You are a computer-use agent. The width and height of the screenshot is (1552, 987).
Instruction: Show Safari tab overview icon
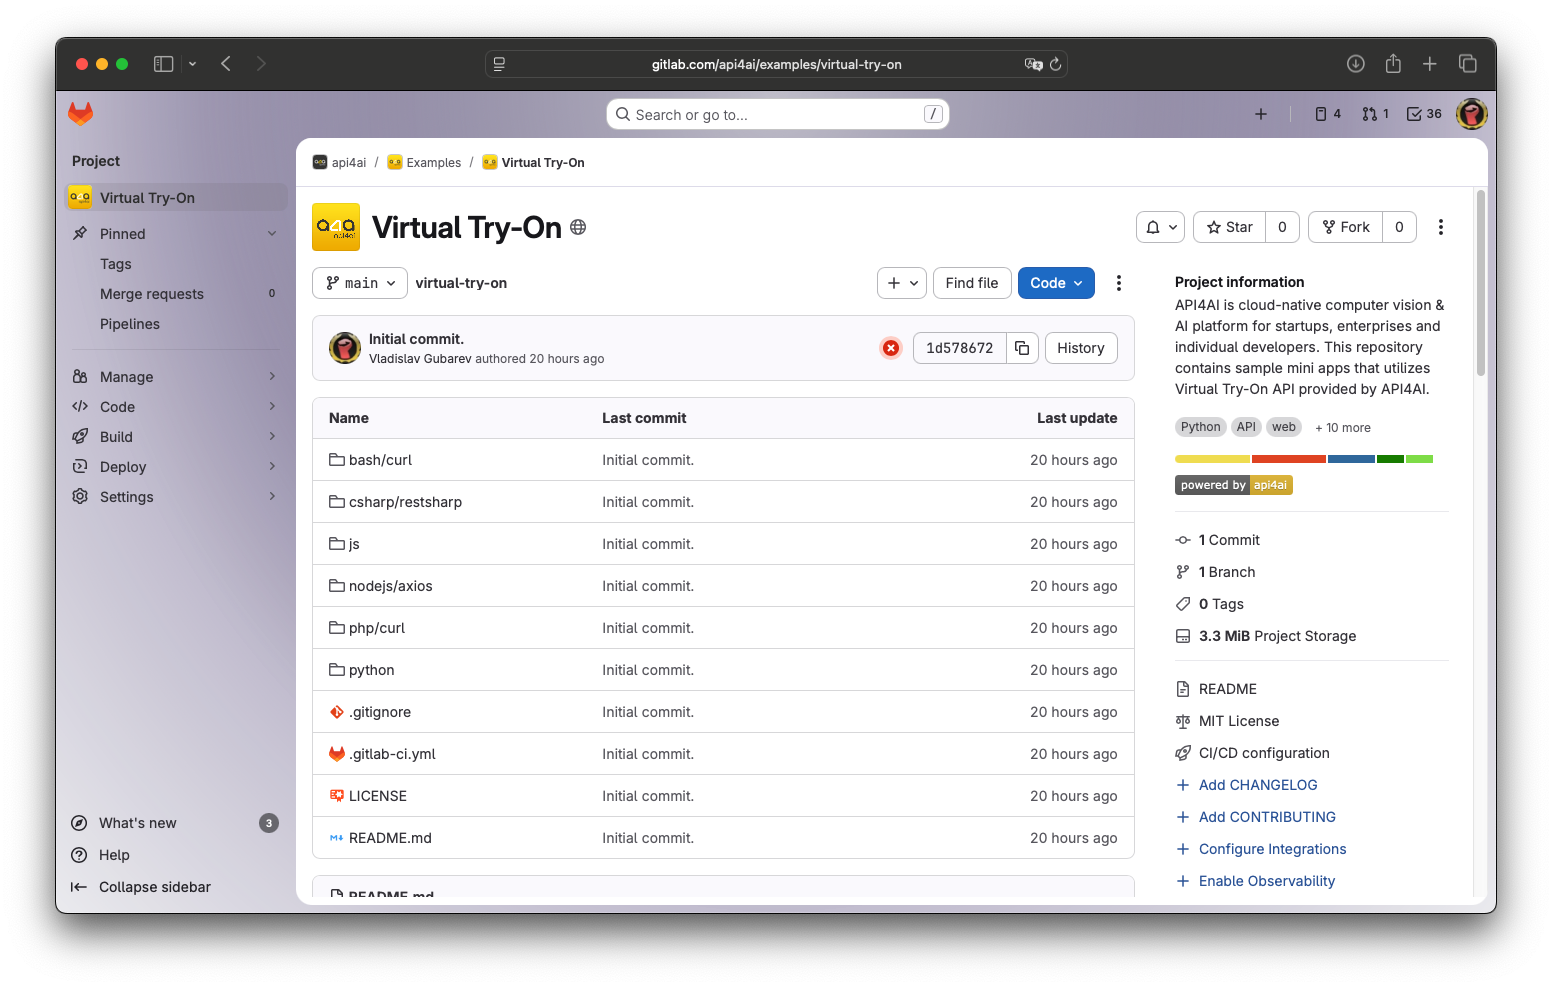pos(1468,64)
